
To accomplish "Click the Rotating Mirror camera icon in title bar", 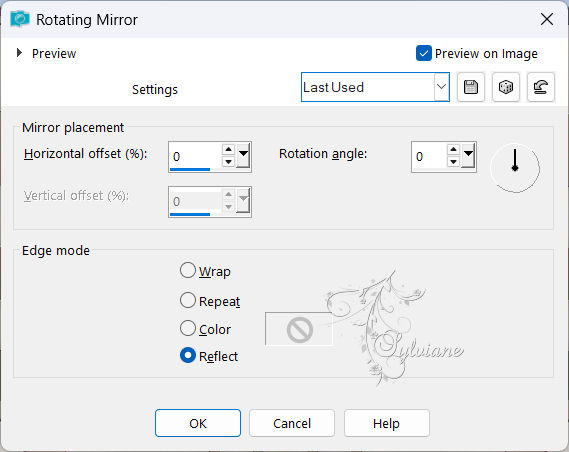I will (x=20, y=19).
